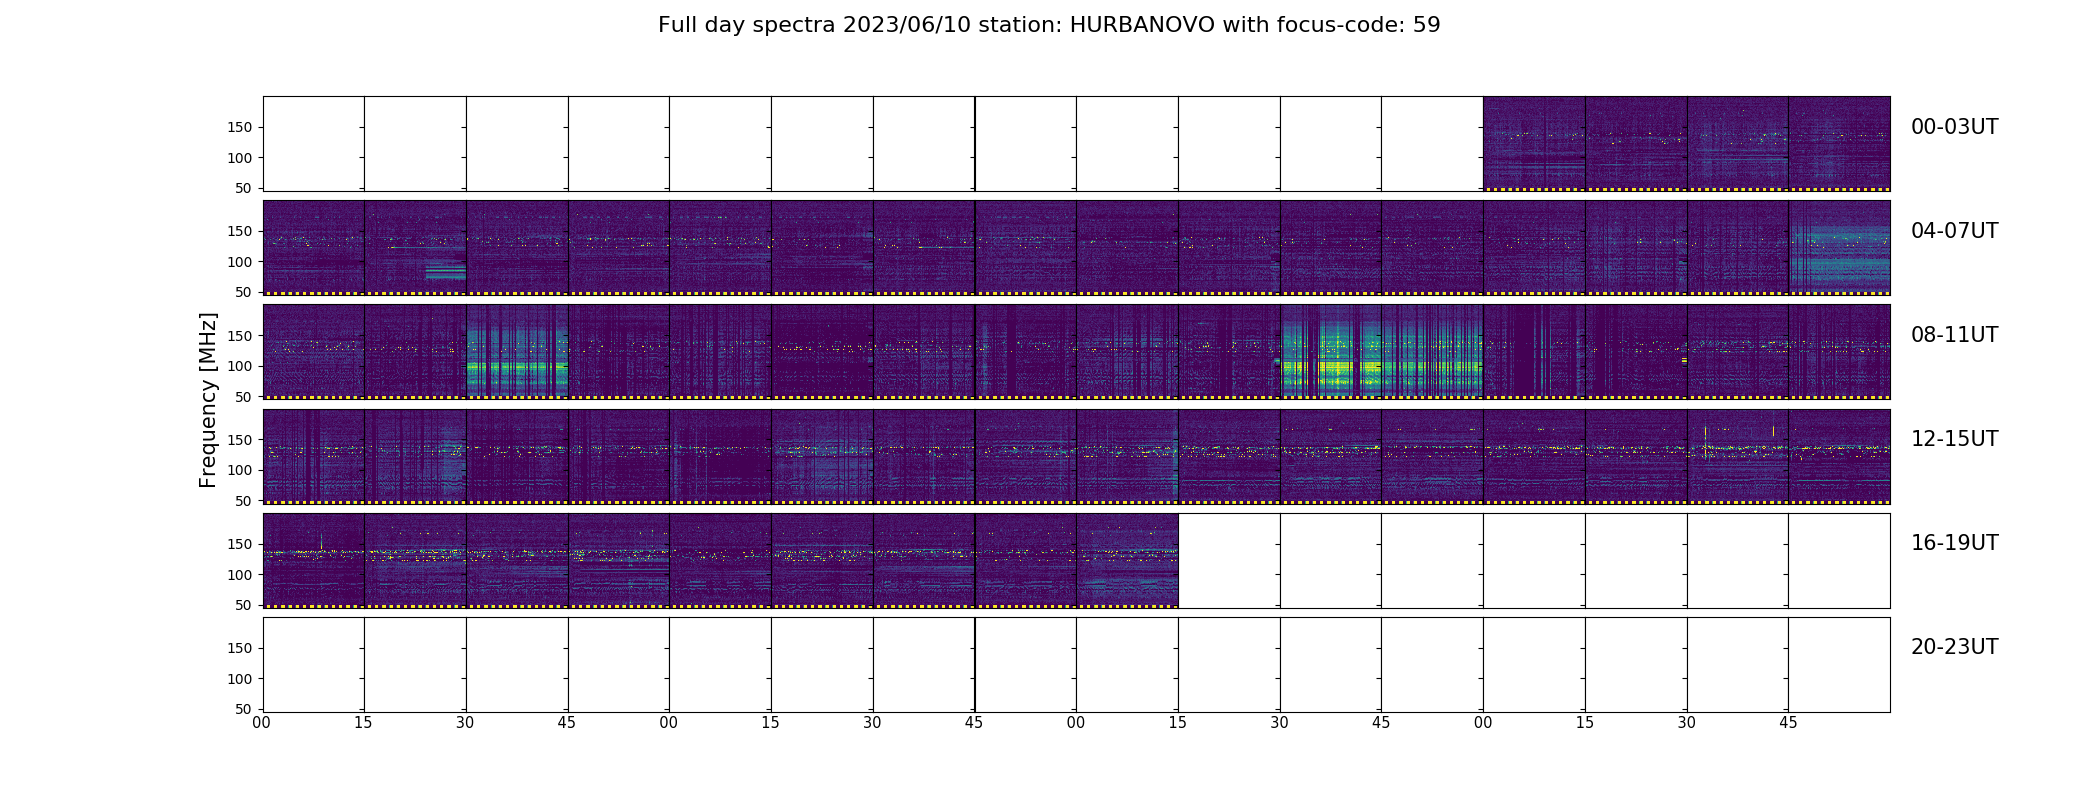The width and height of the screenshot is (2100, 800).
Task: Click the Frequency [MHz] axis label
Action: click(x=208, y=400)
